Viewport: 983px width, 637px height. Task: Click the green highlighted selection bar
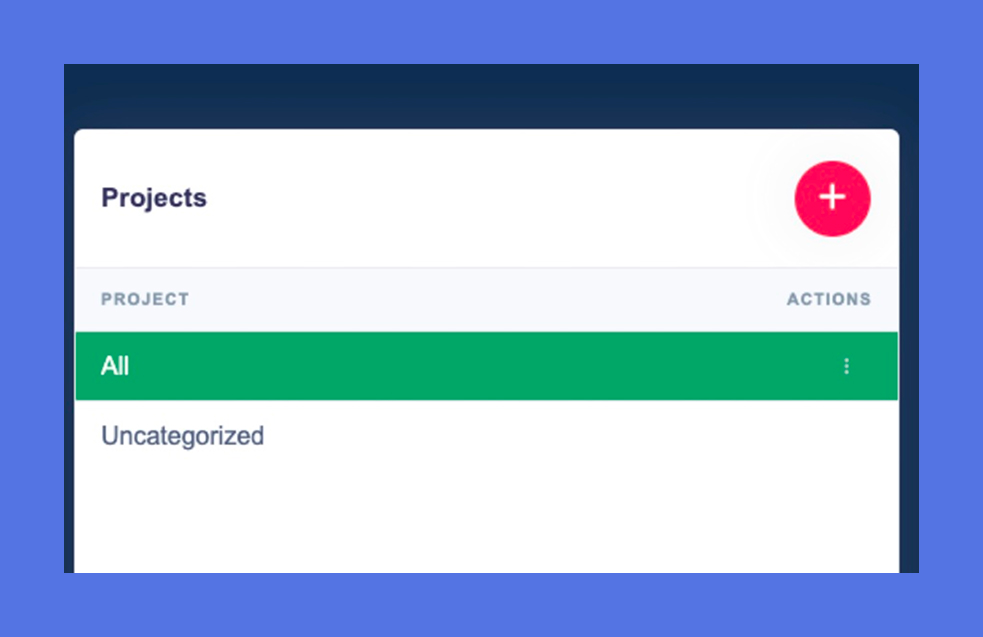click(450, 366)
